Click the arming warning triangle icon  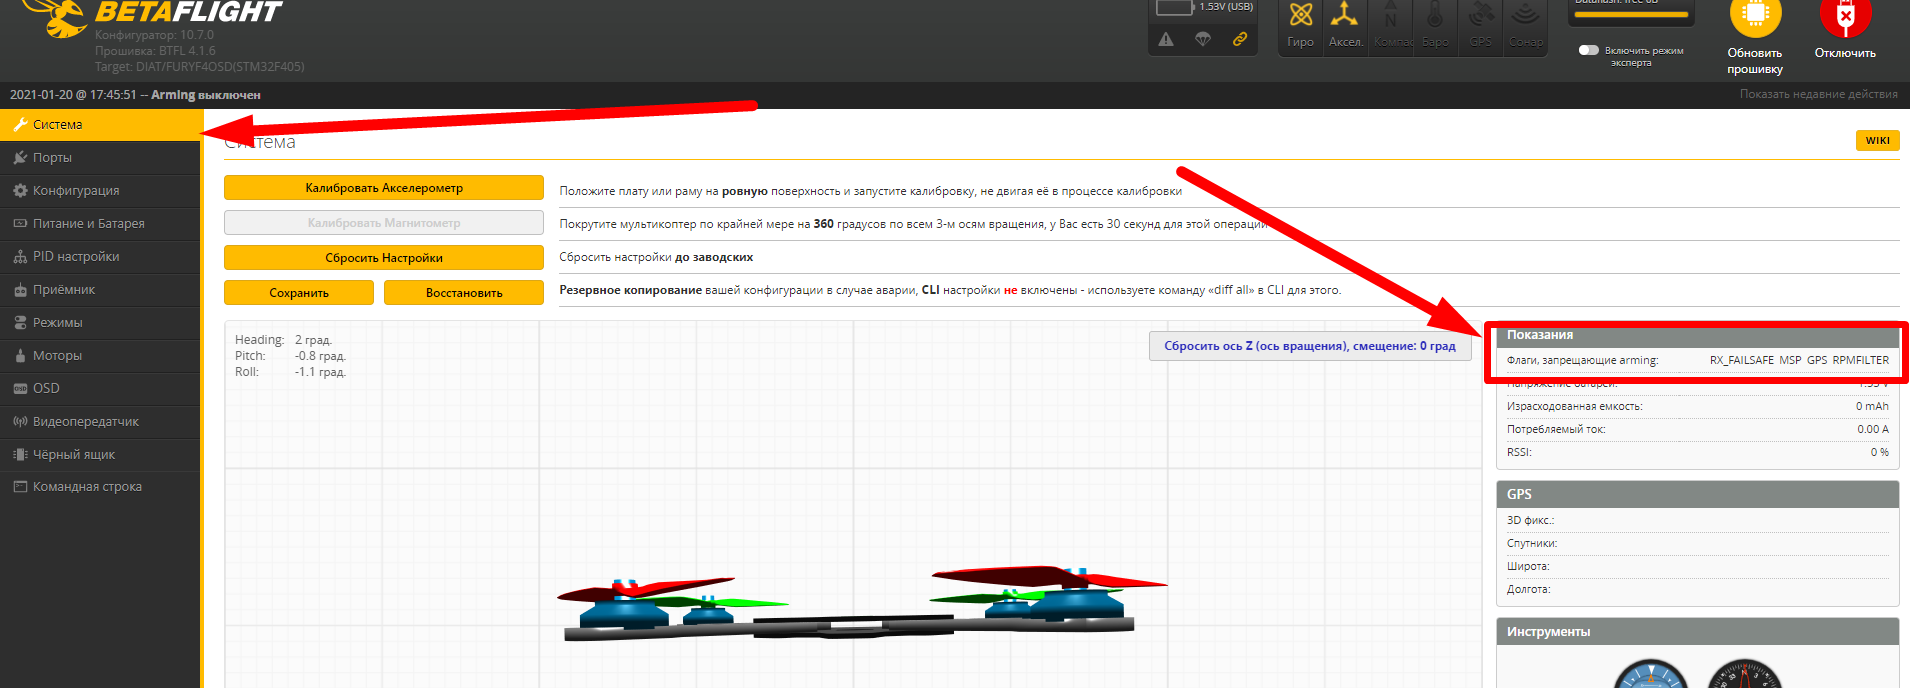1166,39
